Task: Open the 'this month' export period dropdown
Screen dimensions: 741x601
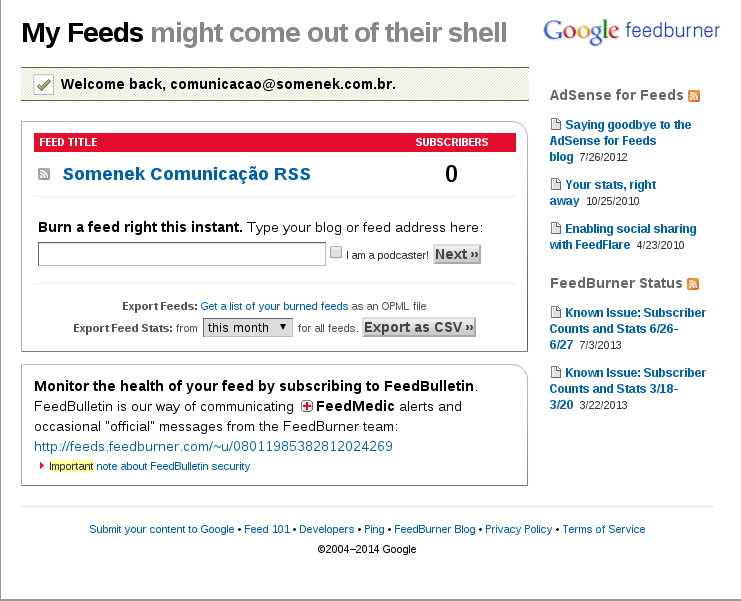Action: tap(247, 327)
